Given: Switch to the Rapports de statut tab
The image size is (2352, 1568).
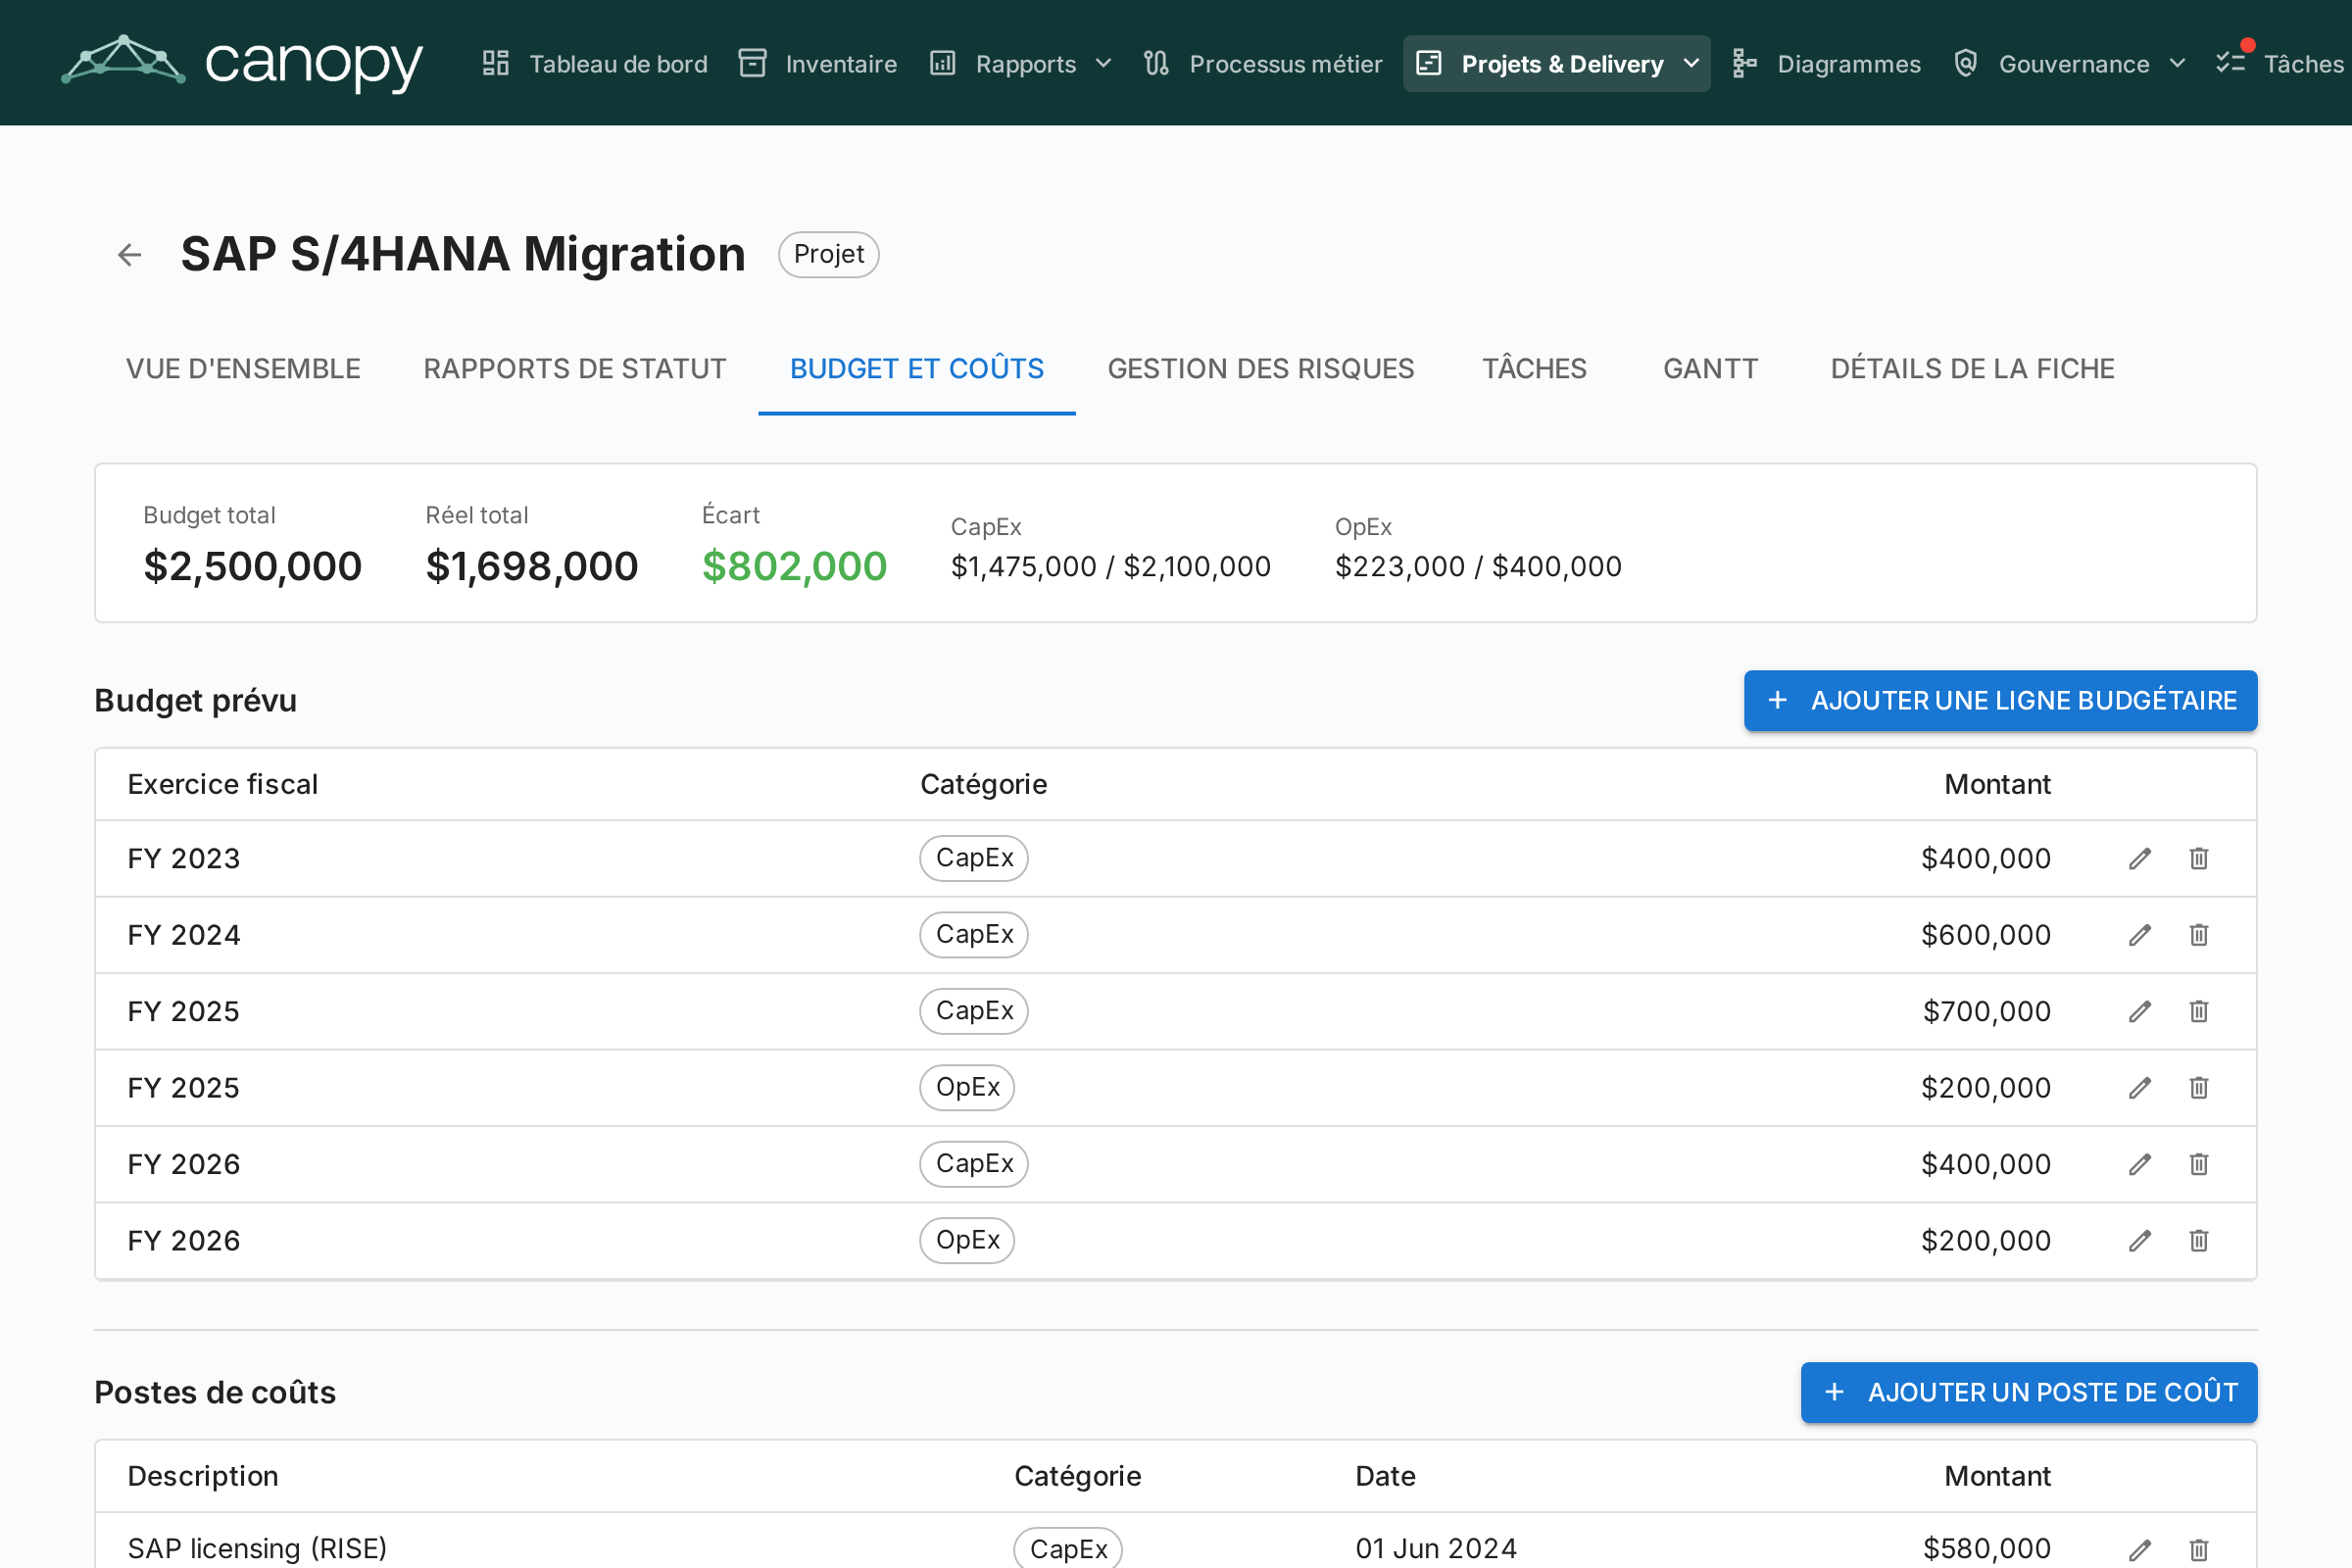Looking at the screenshot, I should click(575, 369).
